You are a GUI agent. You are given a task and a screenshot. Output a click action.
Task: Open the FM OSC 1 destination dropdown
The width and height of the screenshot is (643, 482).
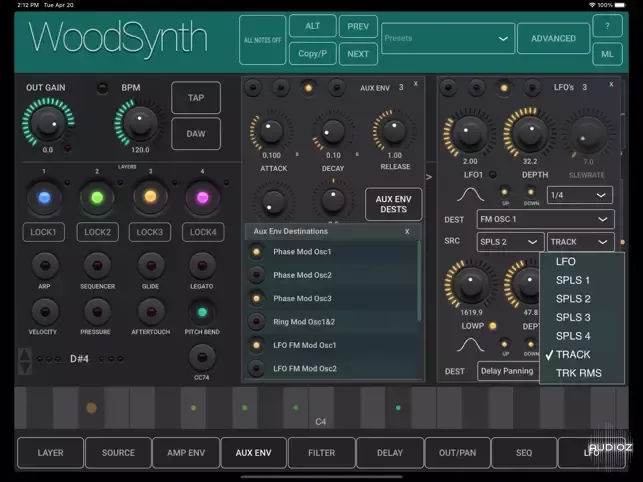545,219
